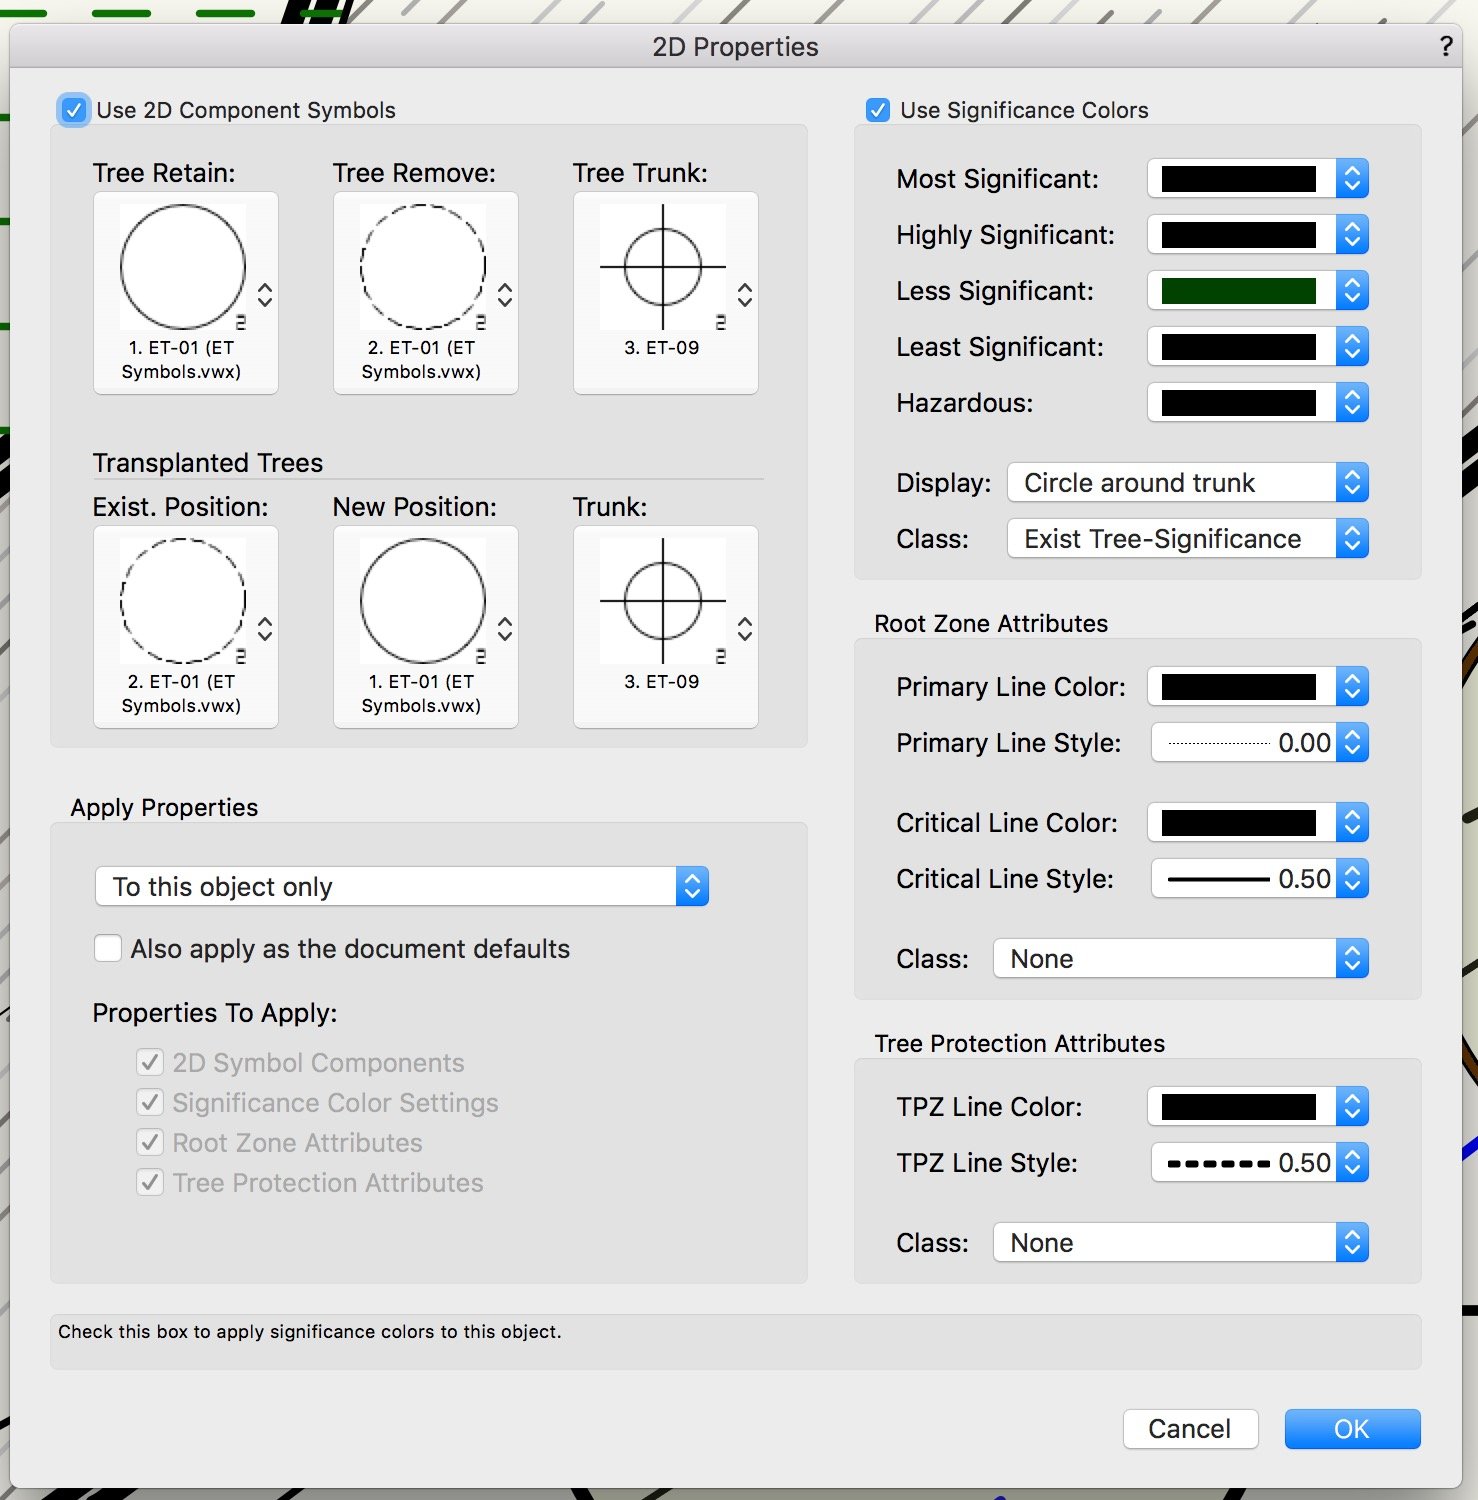
Task: Disable Use 2D Component Symbols
Action: click(x=73, y=110)
